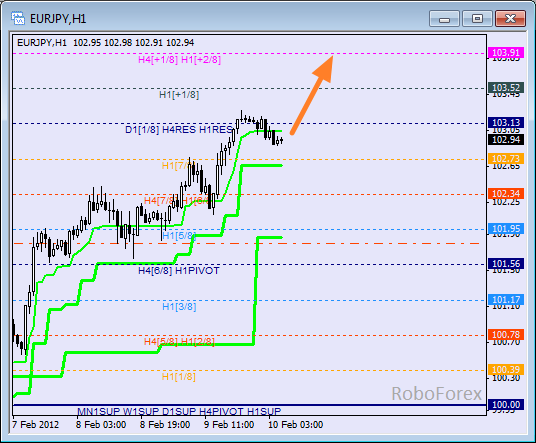Select the 101.17 blue price label
Viewport: 536px width, 443px height.
506,300
